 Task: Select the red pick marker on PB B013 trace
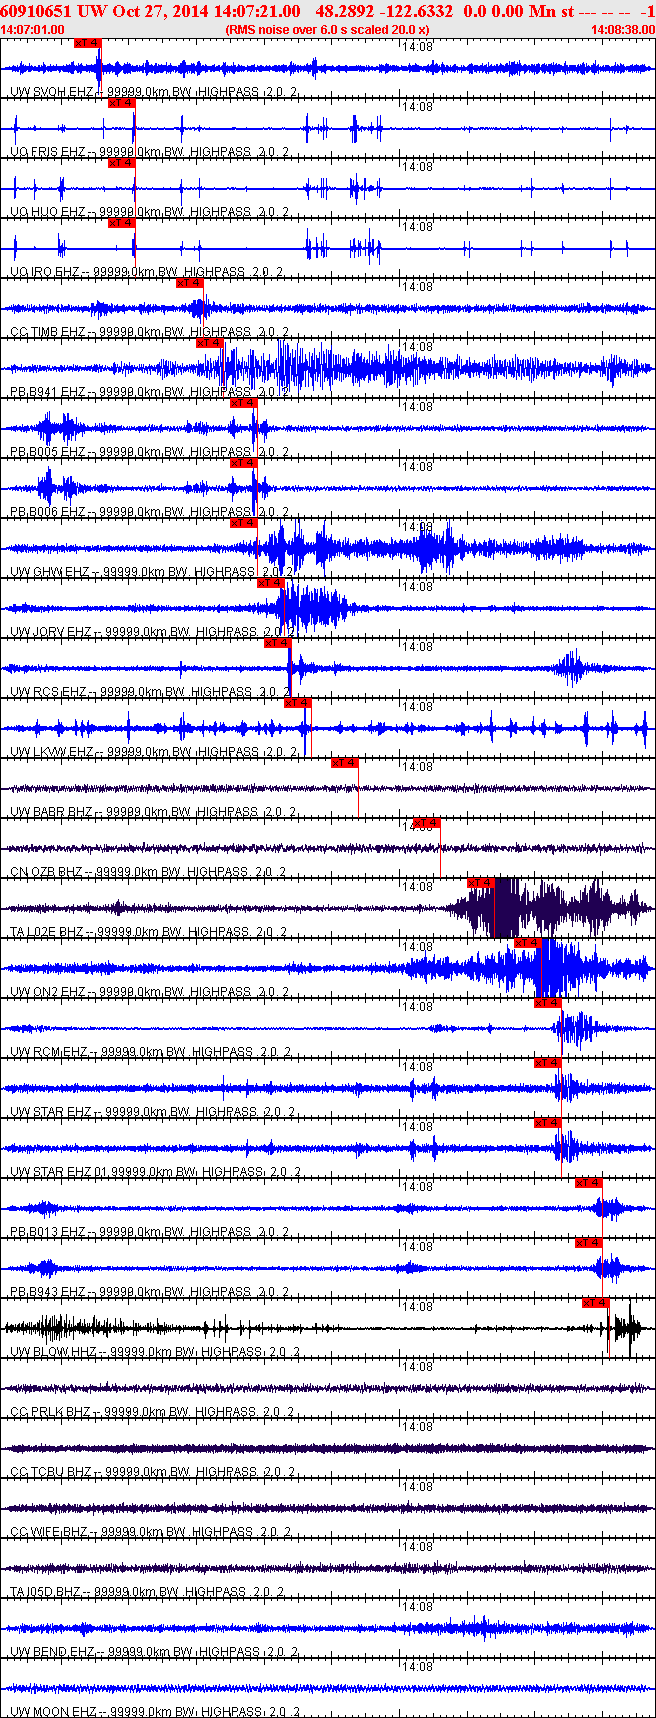[x=589, y=1183]
